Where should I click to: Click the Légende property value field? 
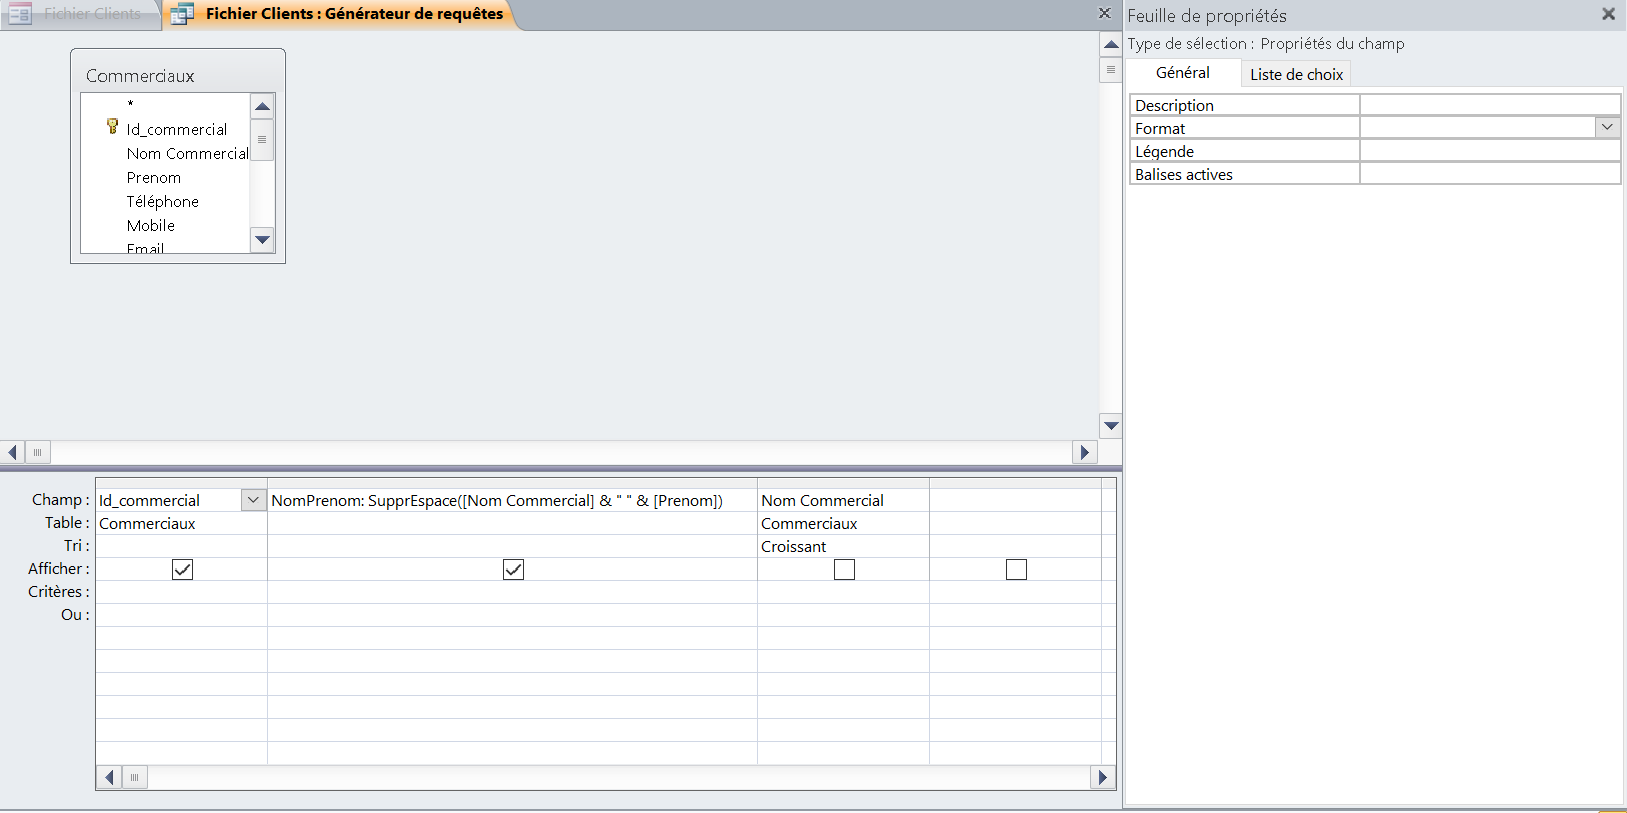(x=1490, y=151)
